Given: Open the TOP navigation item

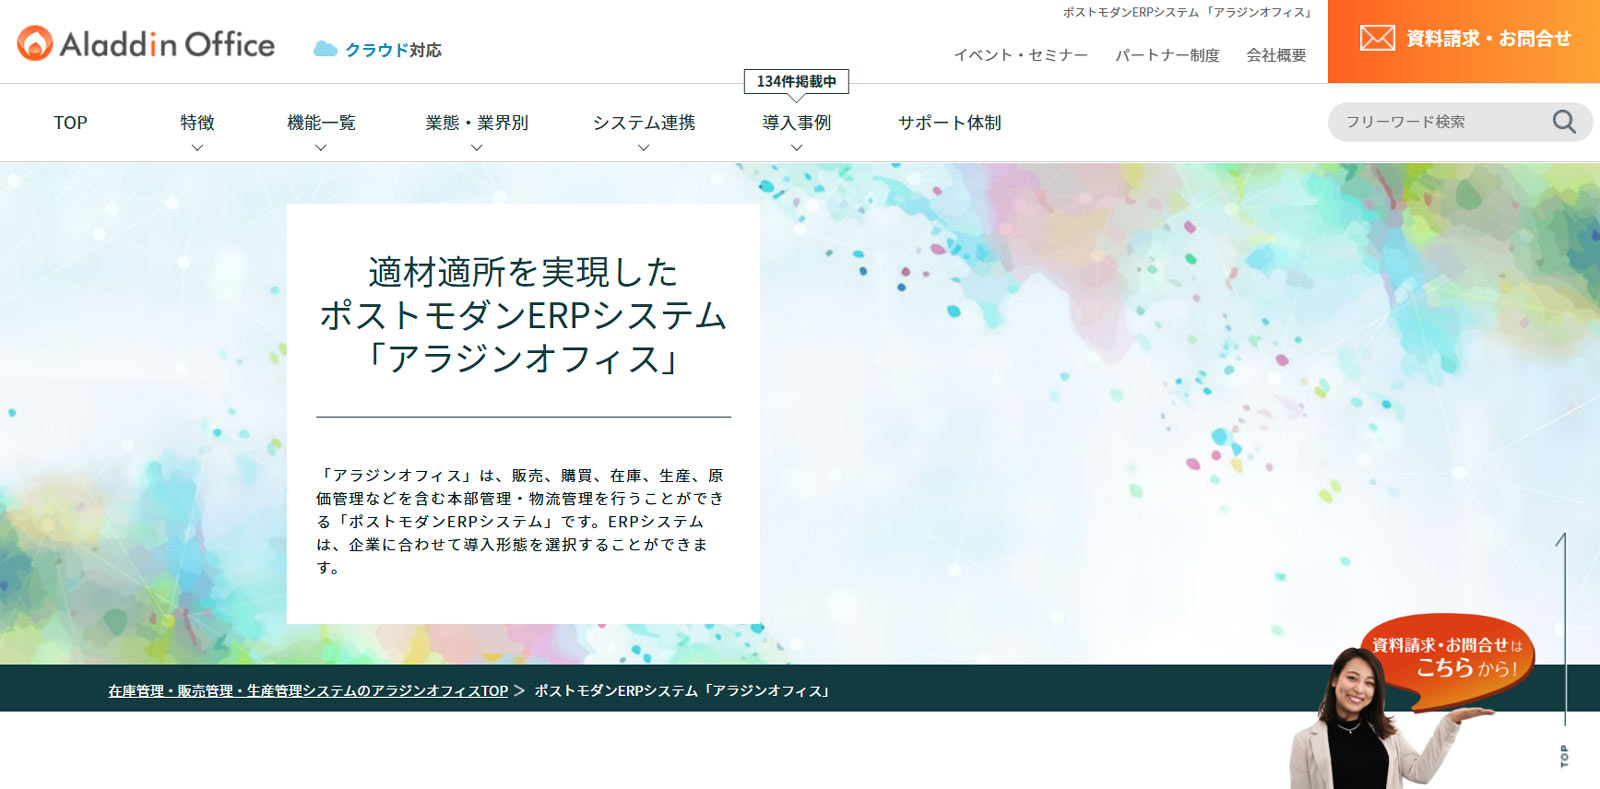Looking at the screenshot, I should 70,123.
